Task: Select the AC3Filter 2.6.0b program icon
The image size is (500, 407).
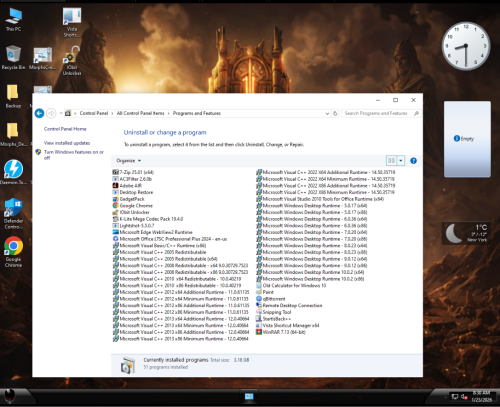Action: point(116,179)
